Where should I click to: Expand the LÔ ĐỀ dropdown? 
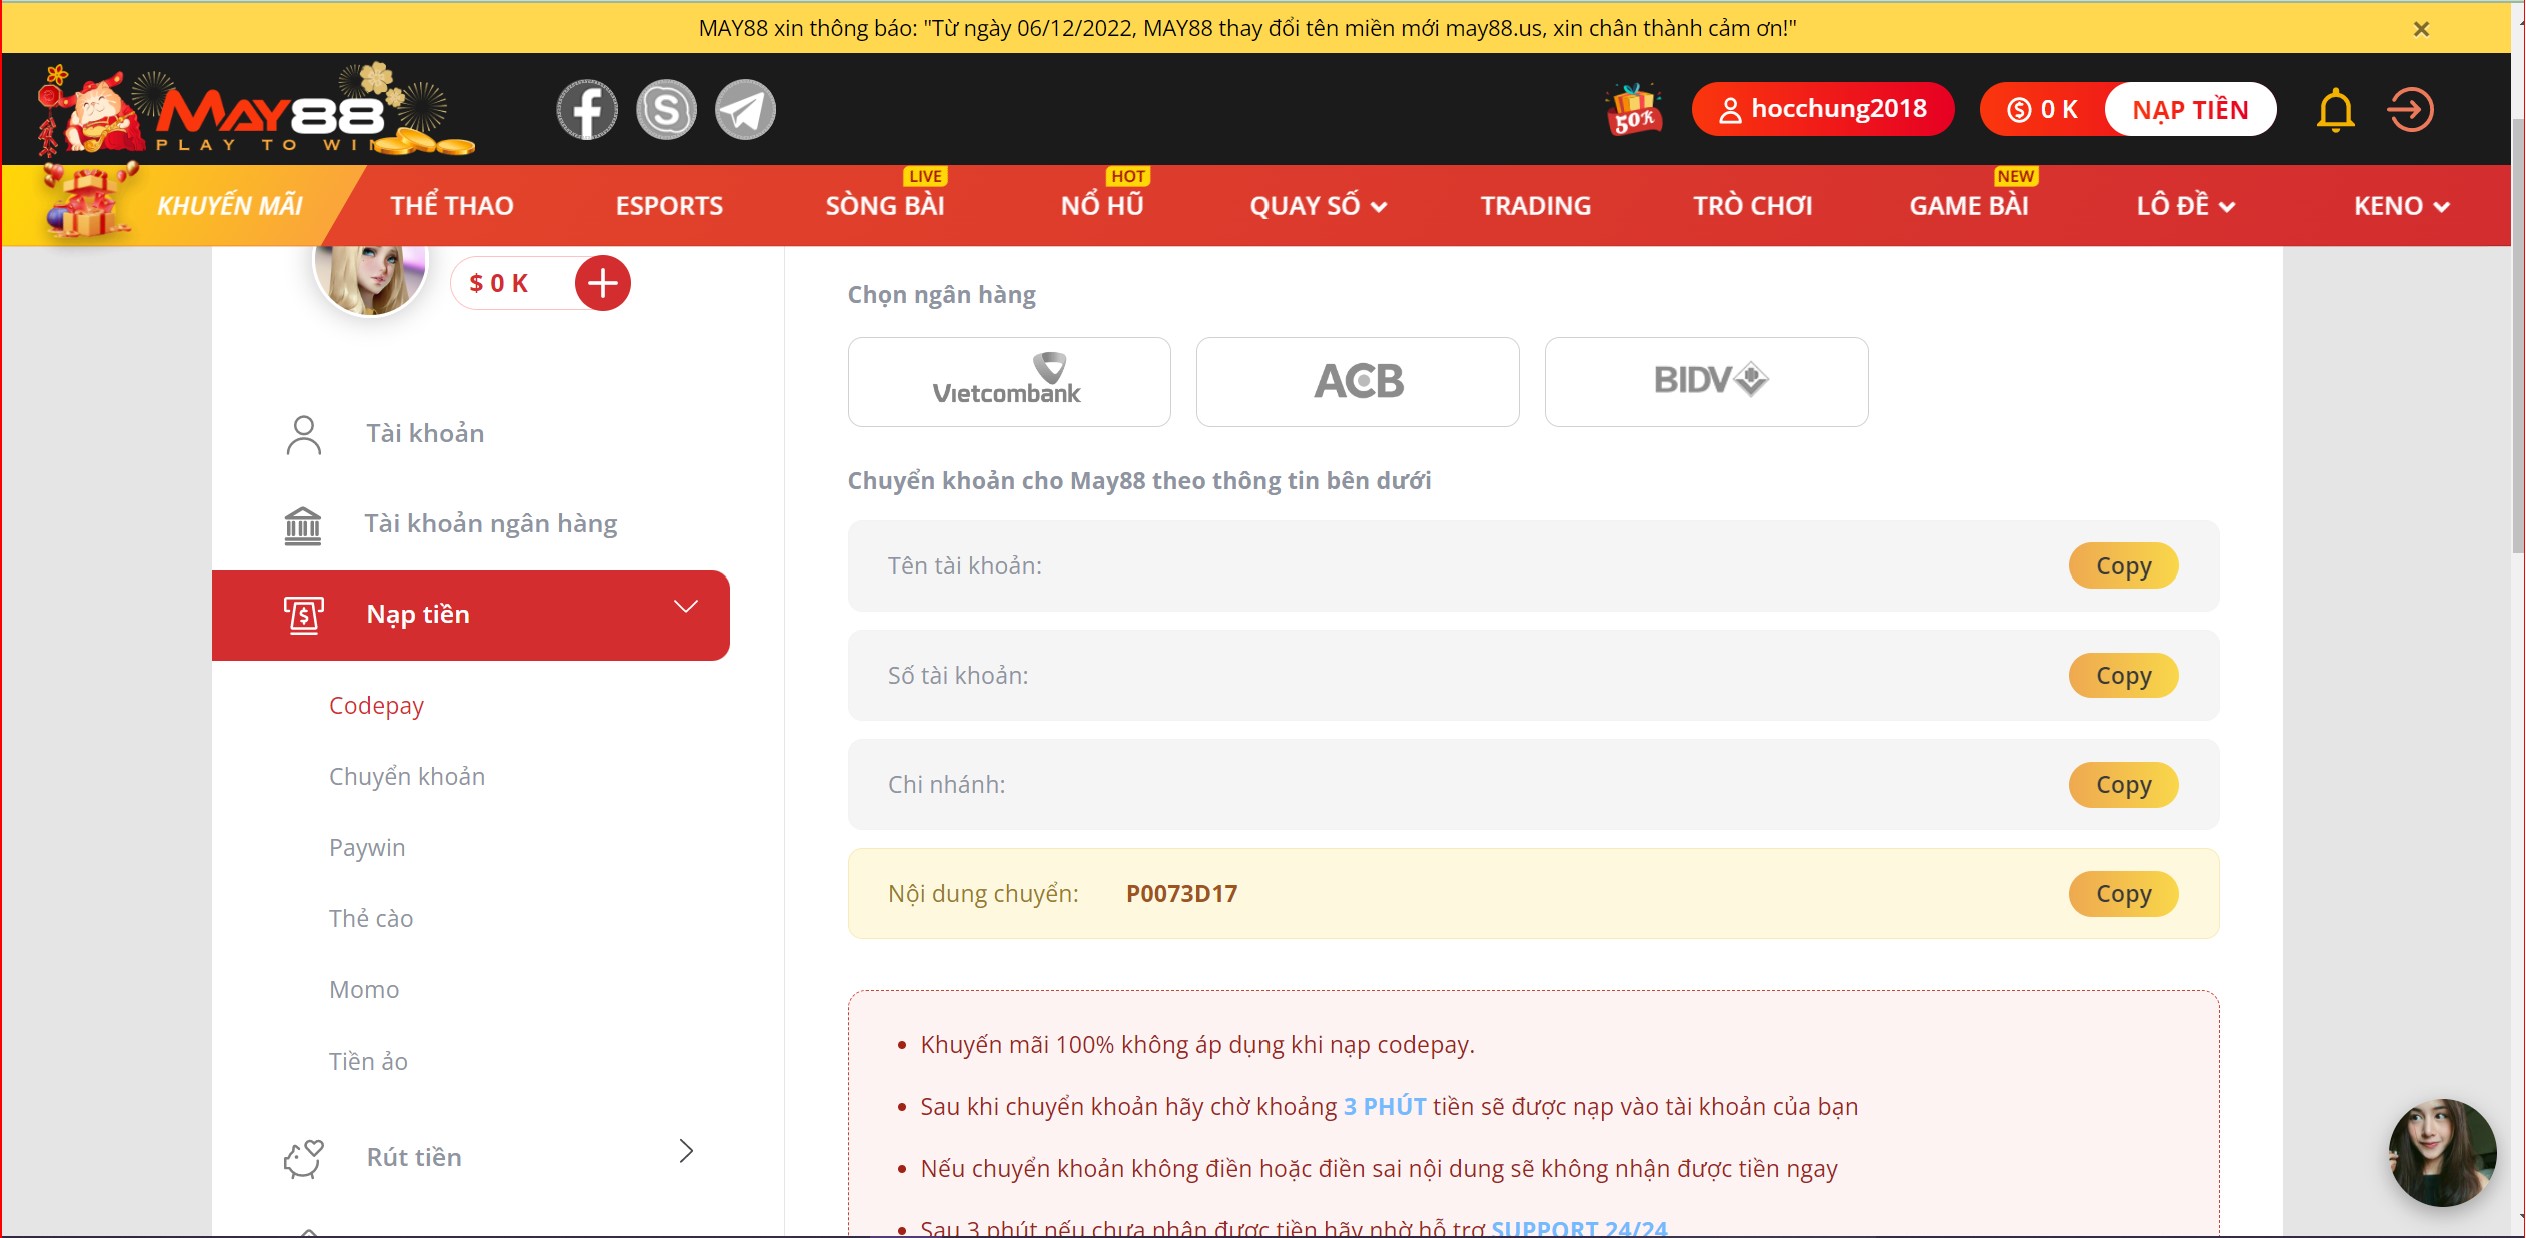click(x=2185, y=206)
